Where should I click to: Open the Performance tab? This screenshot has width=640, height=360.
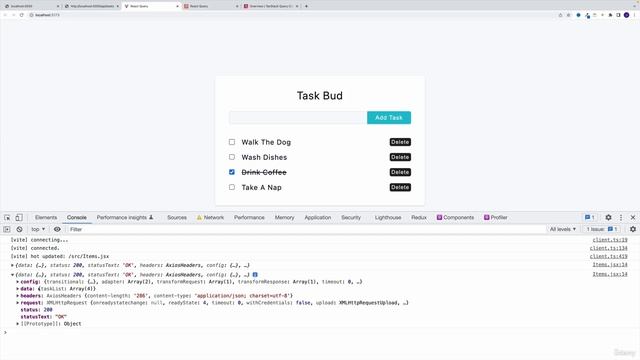249,218
